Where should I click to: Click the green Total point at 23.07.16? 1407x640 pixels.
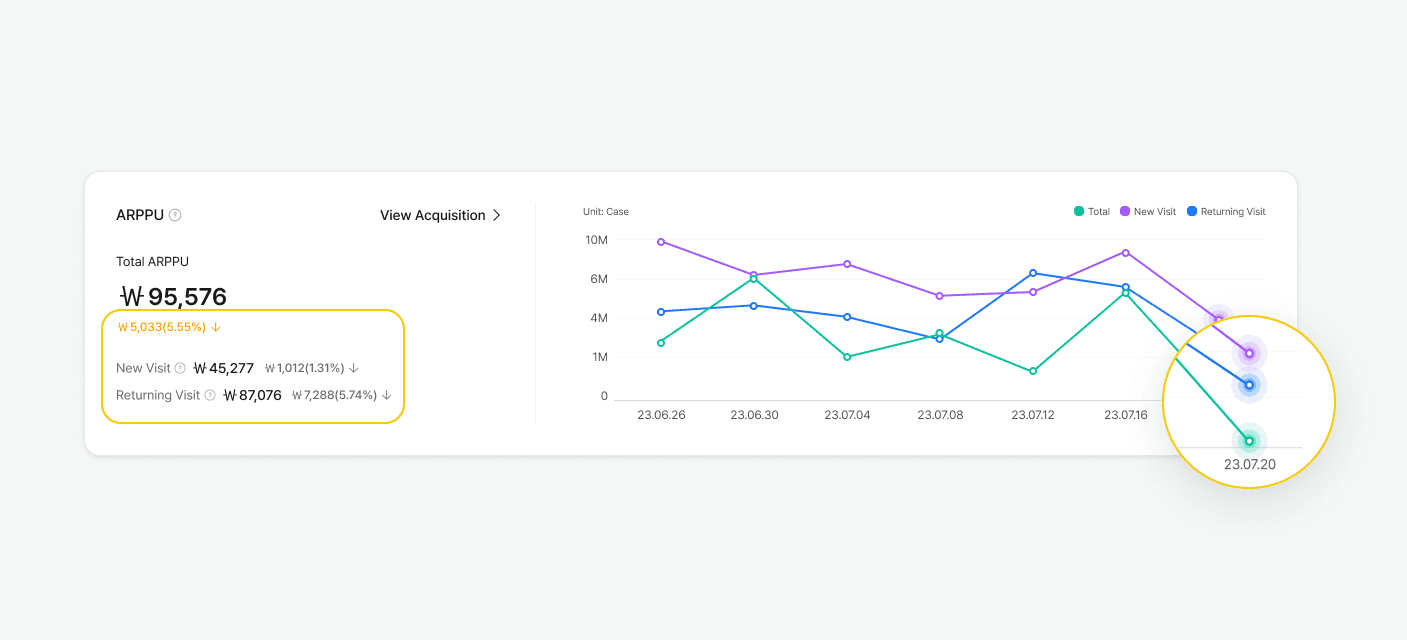point(1126,293)
